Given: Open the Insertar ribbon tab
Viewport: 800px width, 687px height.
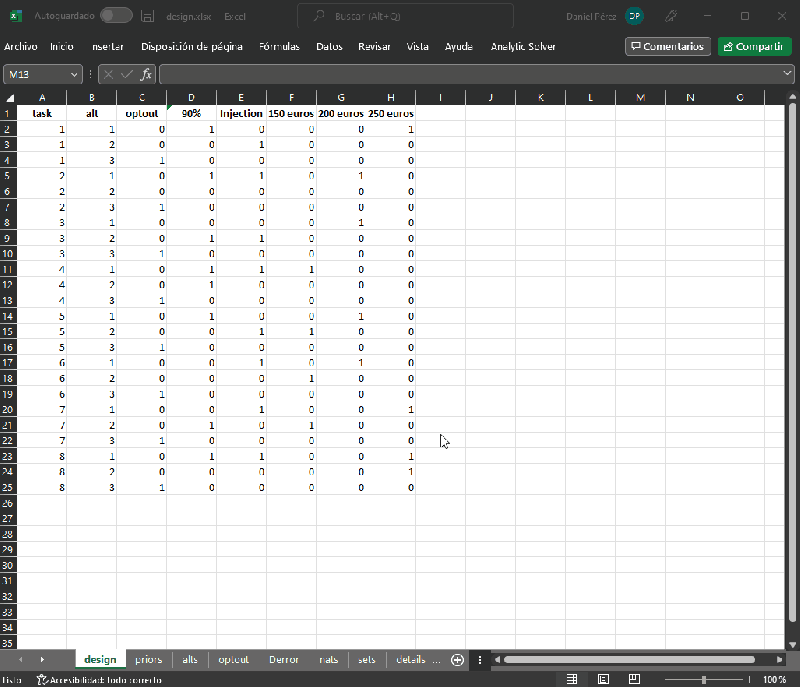Looking at the screenshot, I should tap(108, 46).
